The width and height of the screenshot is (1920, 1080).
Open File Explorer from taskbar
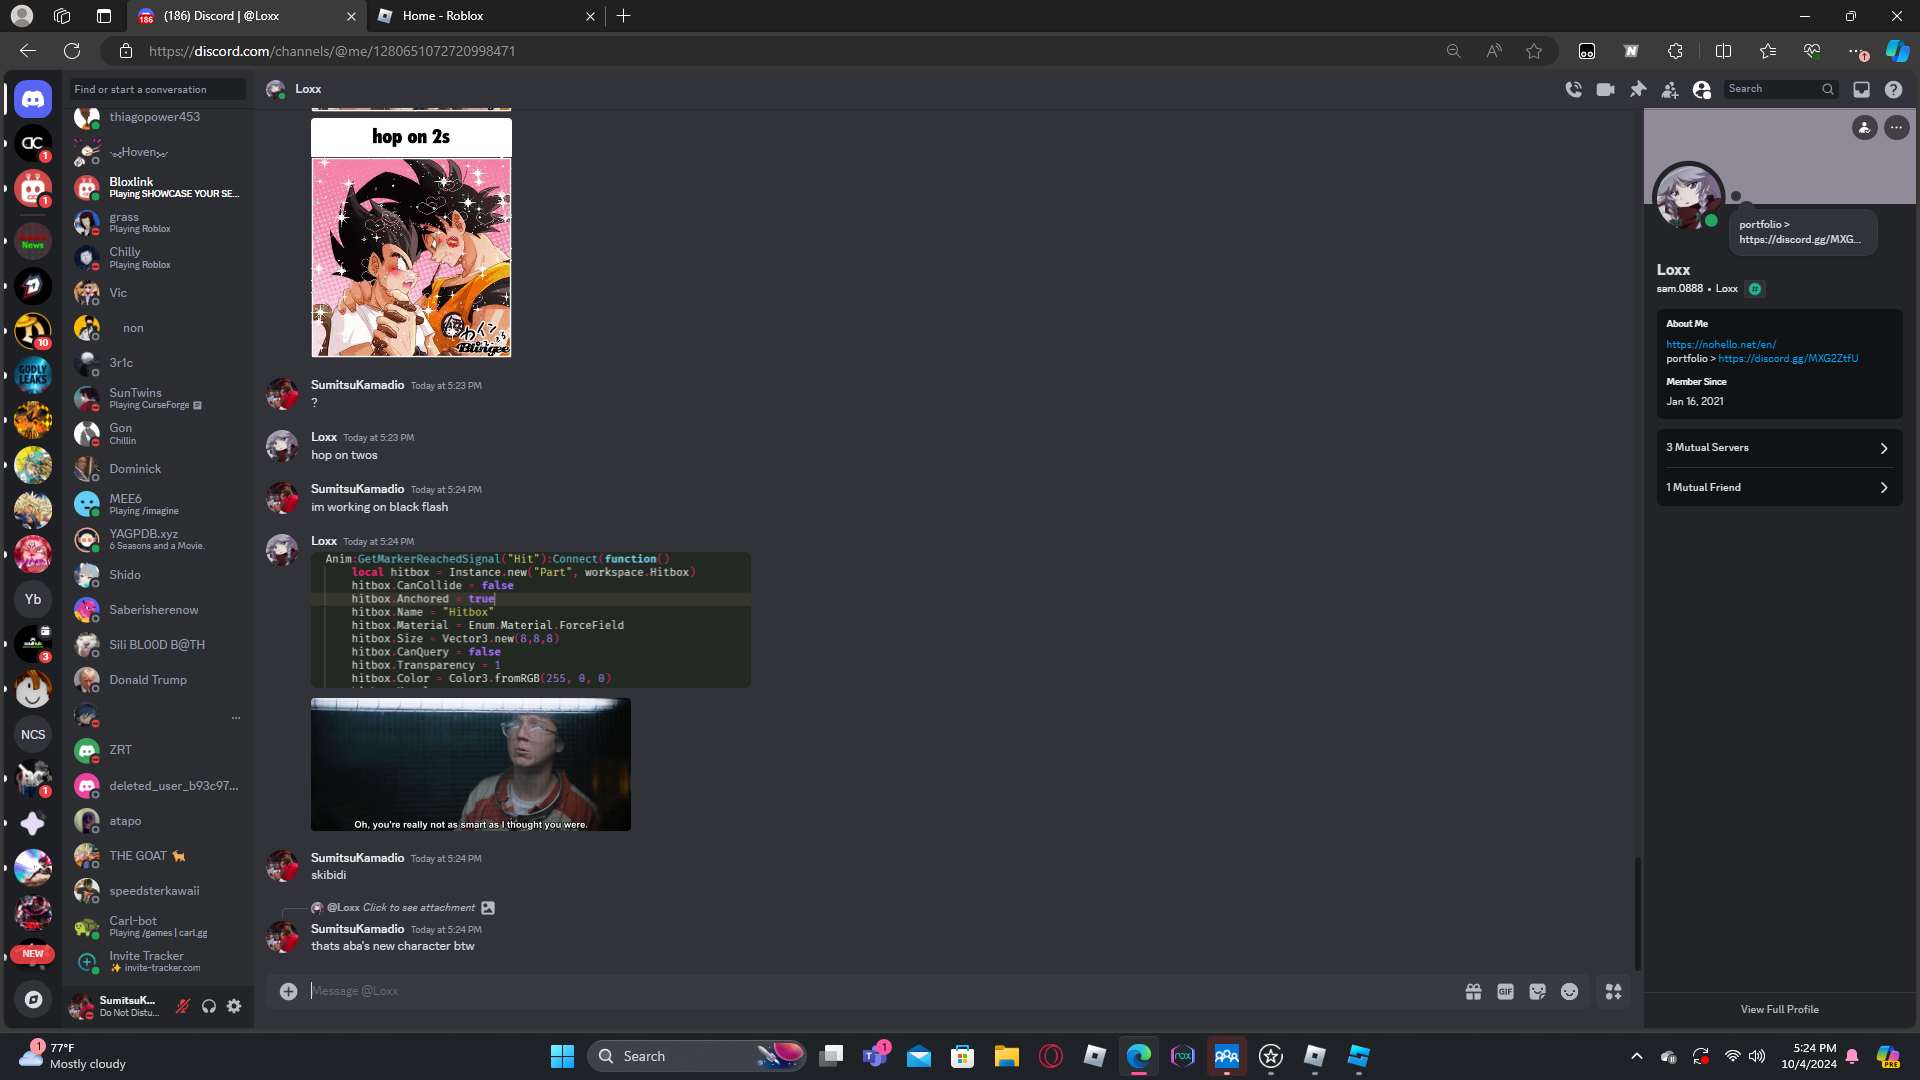click(x=1006, y=1056)
